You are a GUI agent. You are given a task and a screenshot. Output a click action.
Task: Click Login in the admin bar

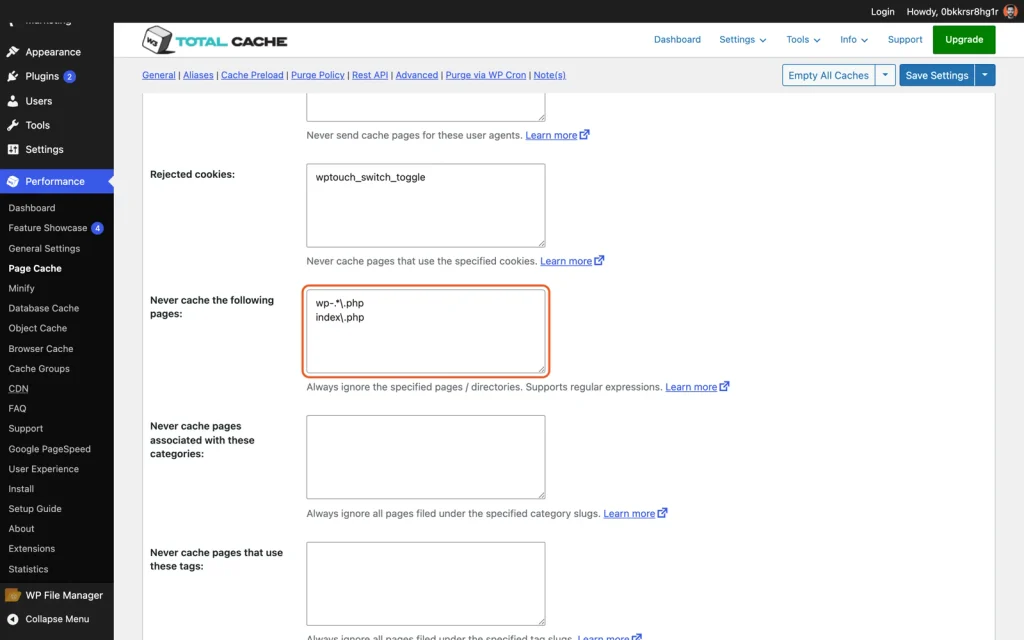[x=882, y=12]
